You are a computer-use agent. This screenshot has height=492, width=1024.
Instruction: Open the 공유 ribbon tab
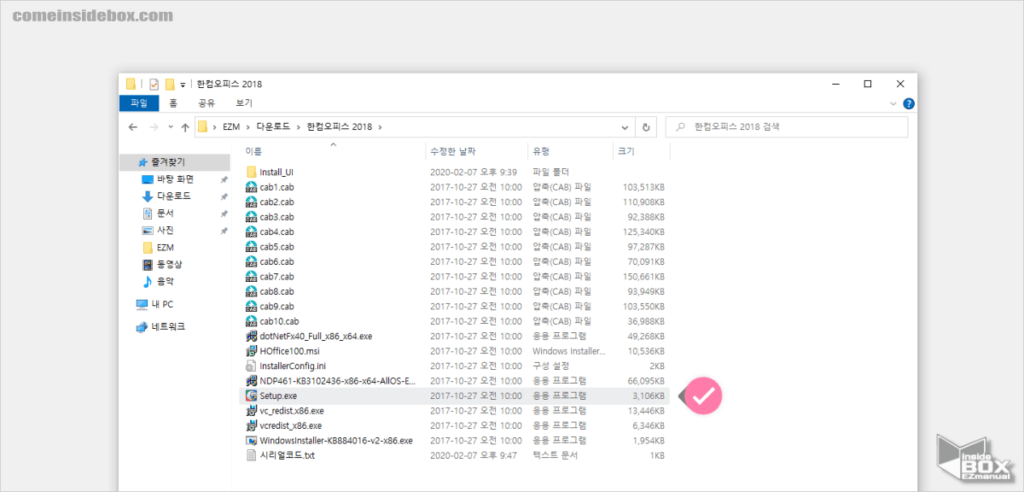point(206,103)
